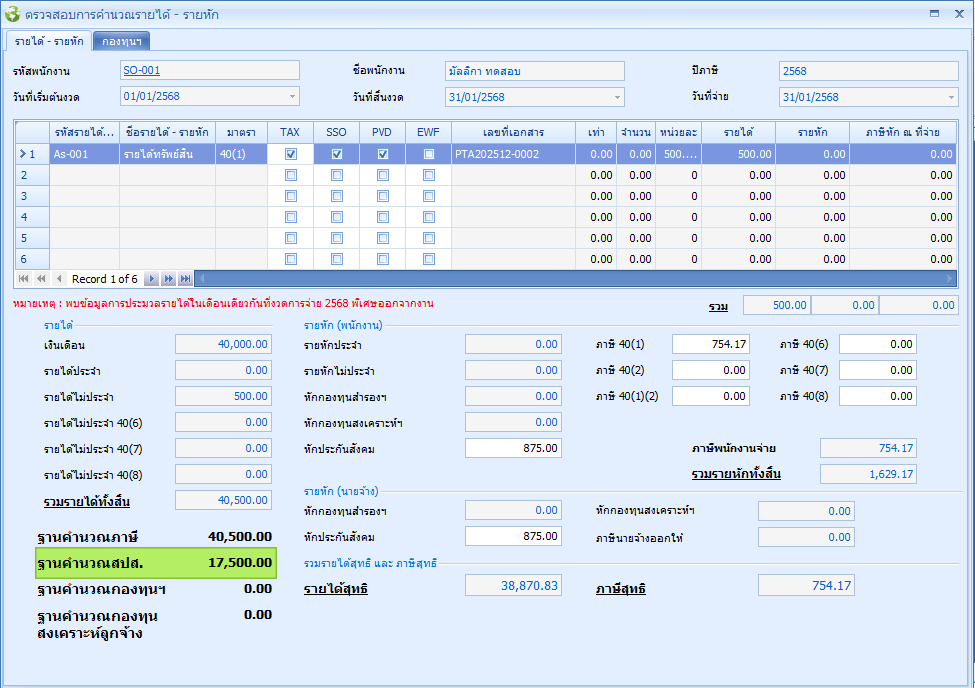Viewport: 975px width, 688px height.
Task: Click the ภาษี 40(1) input field
Action: tap(710, 344)
